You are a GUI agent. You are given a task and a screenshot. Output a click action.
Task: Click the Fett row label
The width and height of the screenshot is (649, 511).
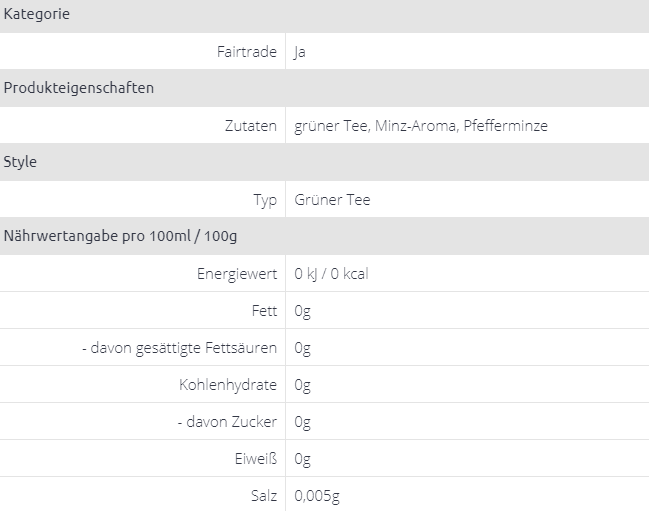coord(265,311)
